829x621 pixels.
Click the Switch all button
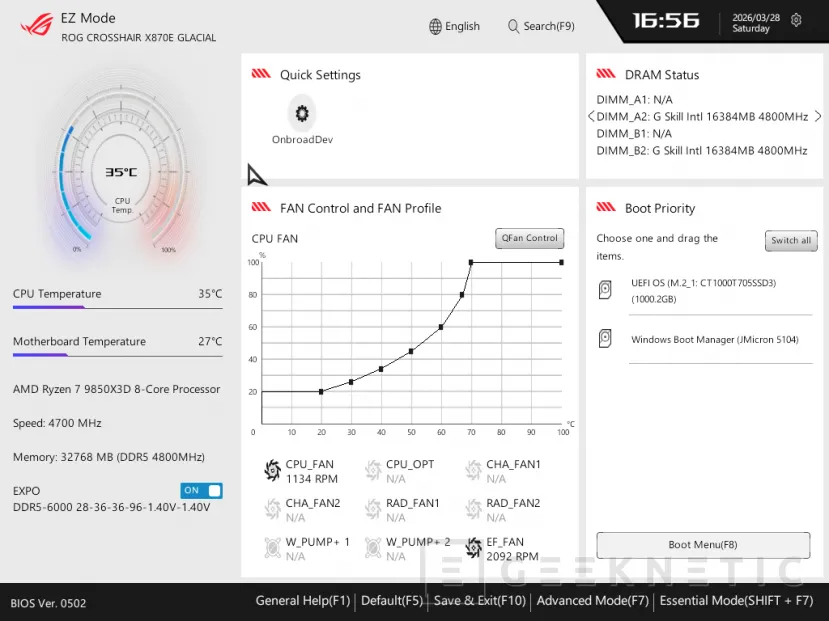(791, 241)
